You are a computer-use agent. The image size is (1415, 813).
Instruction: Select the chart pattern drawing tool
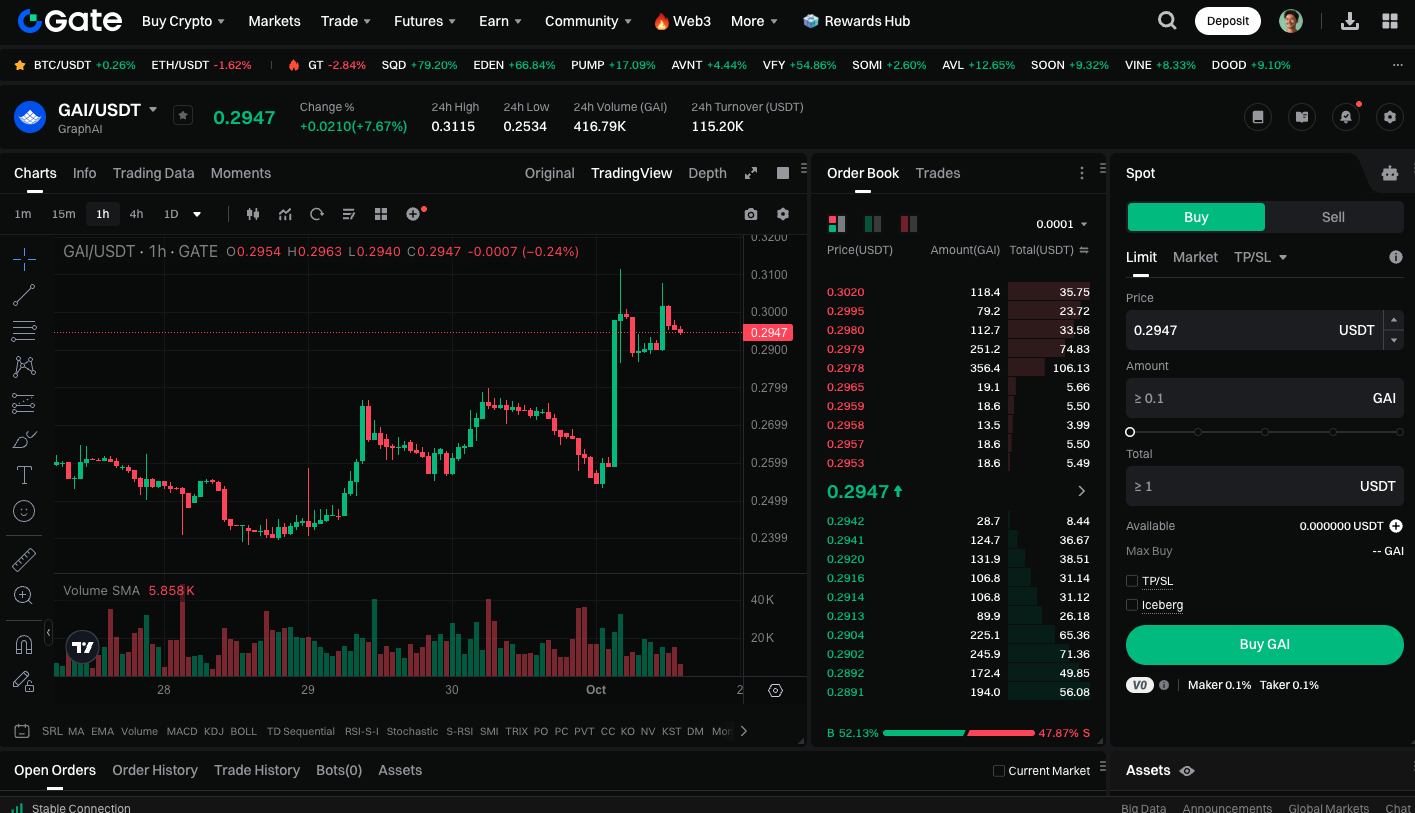tap(24, 367)
